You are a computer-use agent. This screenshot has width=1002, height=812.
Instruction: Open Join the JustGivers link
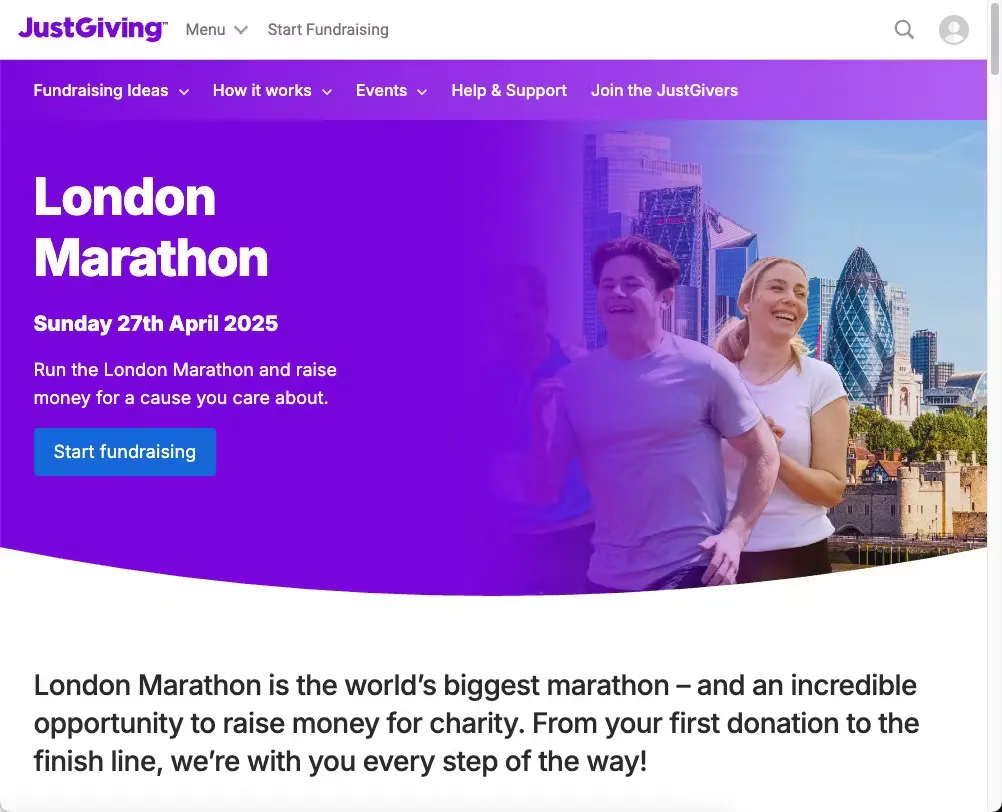(664, 91)
